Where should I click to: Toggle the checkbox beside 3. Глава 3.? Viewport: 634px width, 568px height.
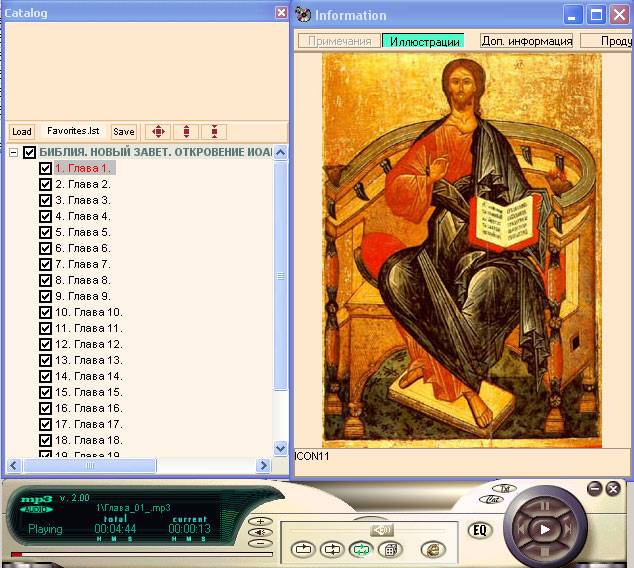pyautogui.click(x=45, y=200)
